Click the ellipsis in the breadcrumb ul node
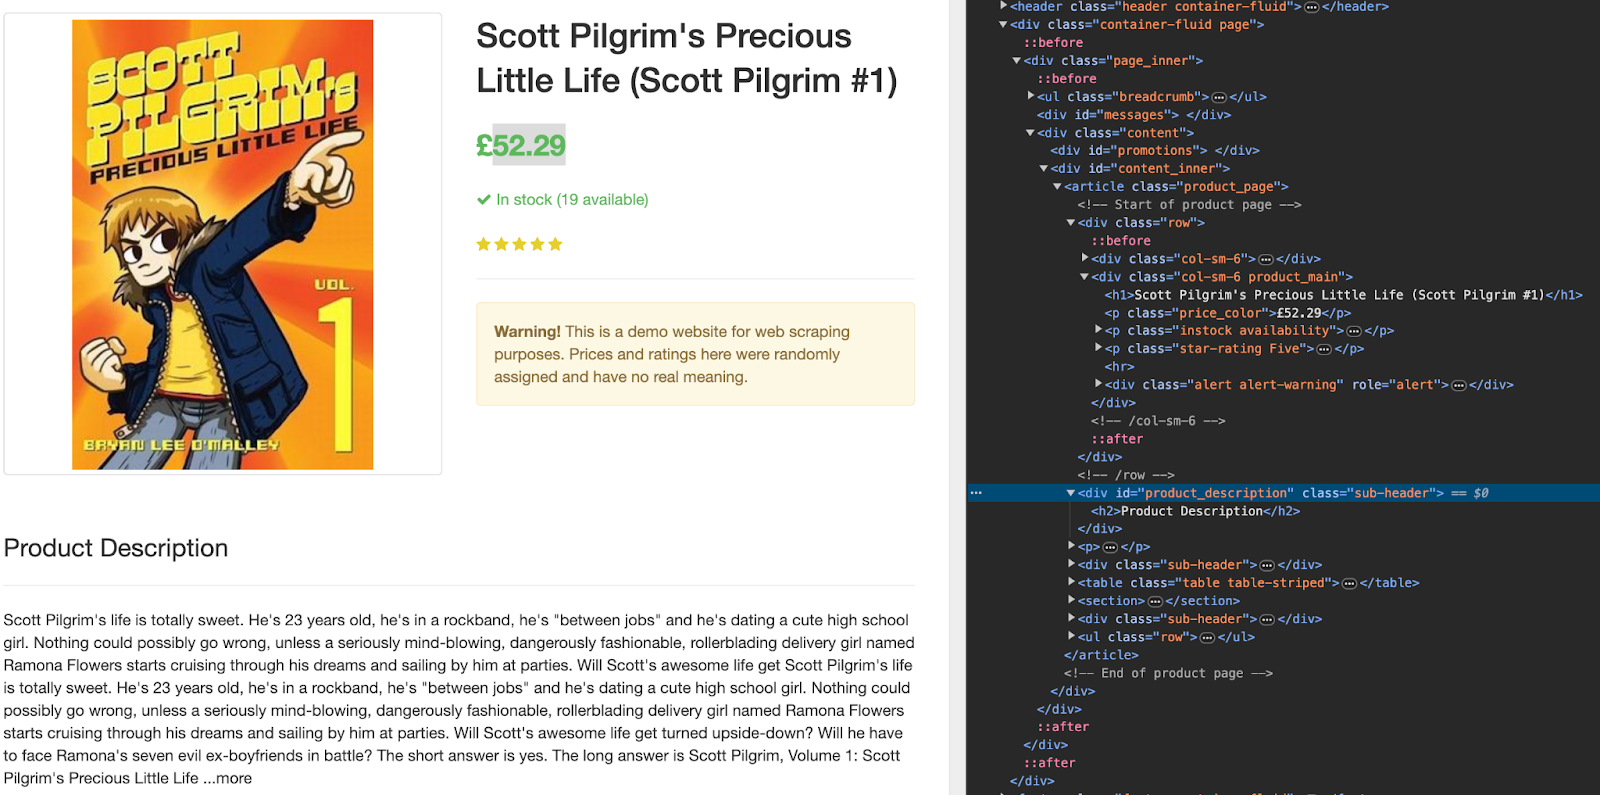This screenshot has width=1600, height=795. (x=1219, y=97)
